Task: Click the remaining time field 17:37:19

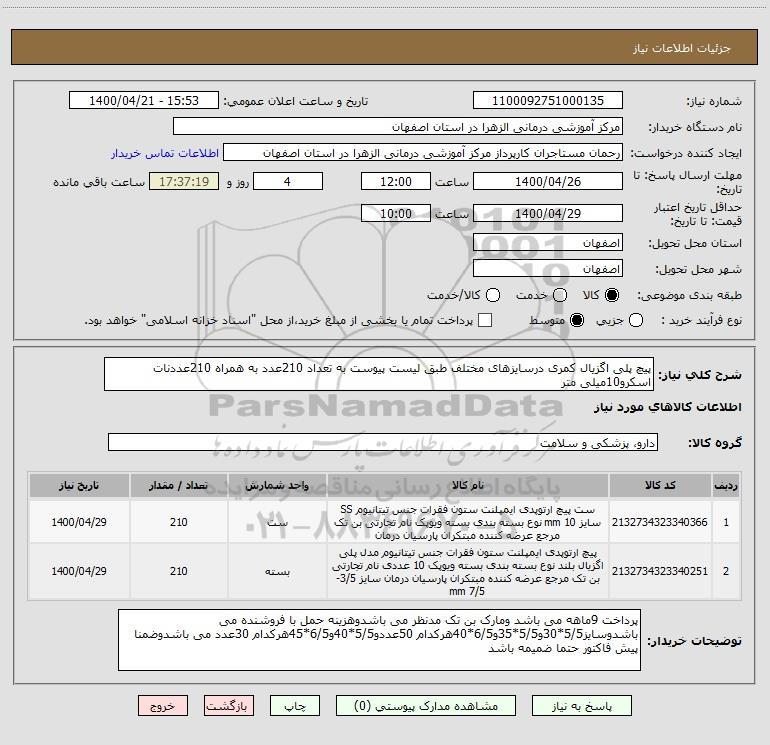Action: 184,182
